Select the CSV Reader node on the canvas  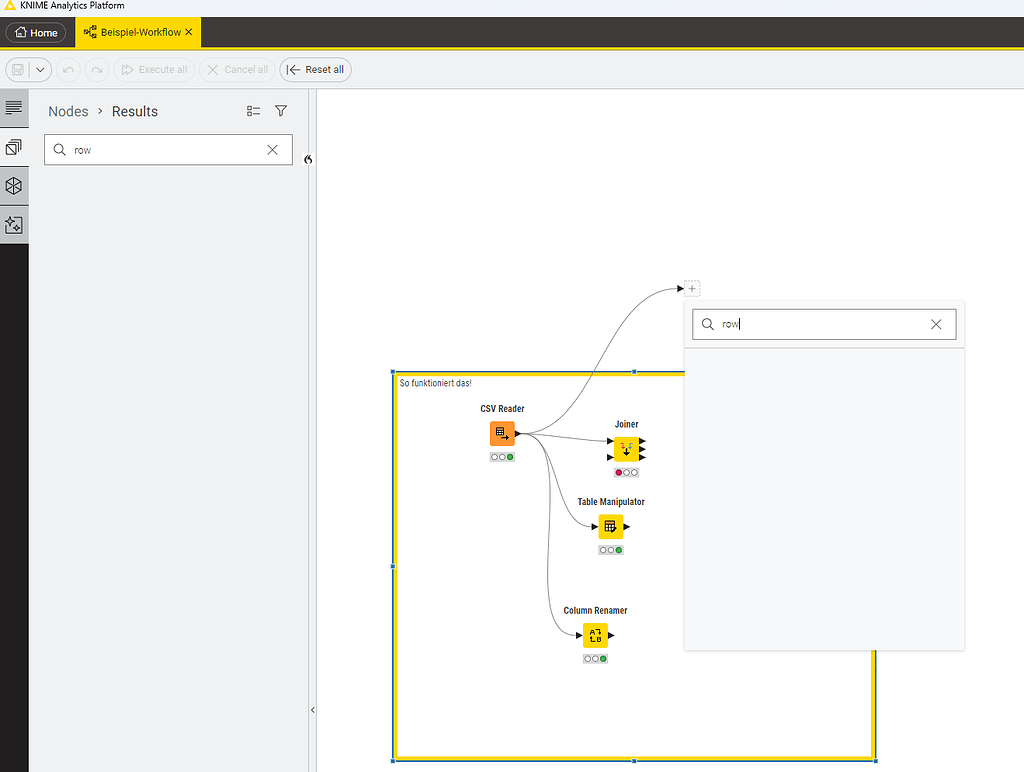(501, 432)
